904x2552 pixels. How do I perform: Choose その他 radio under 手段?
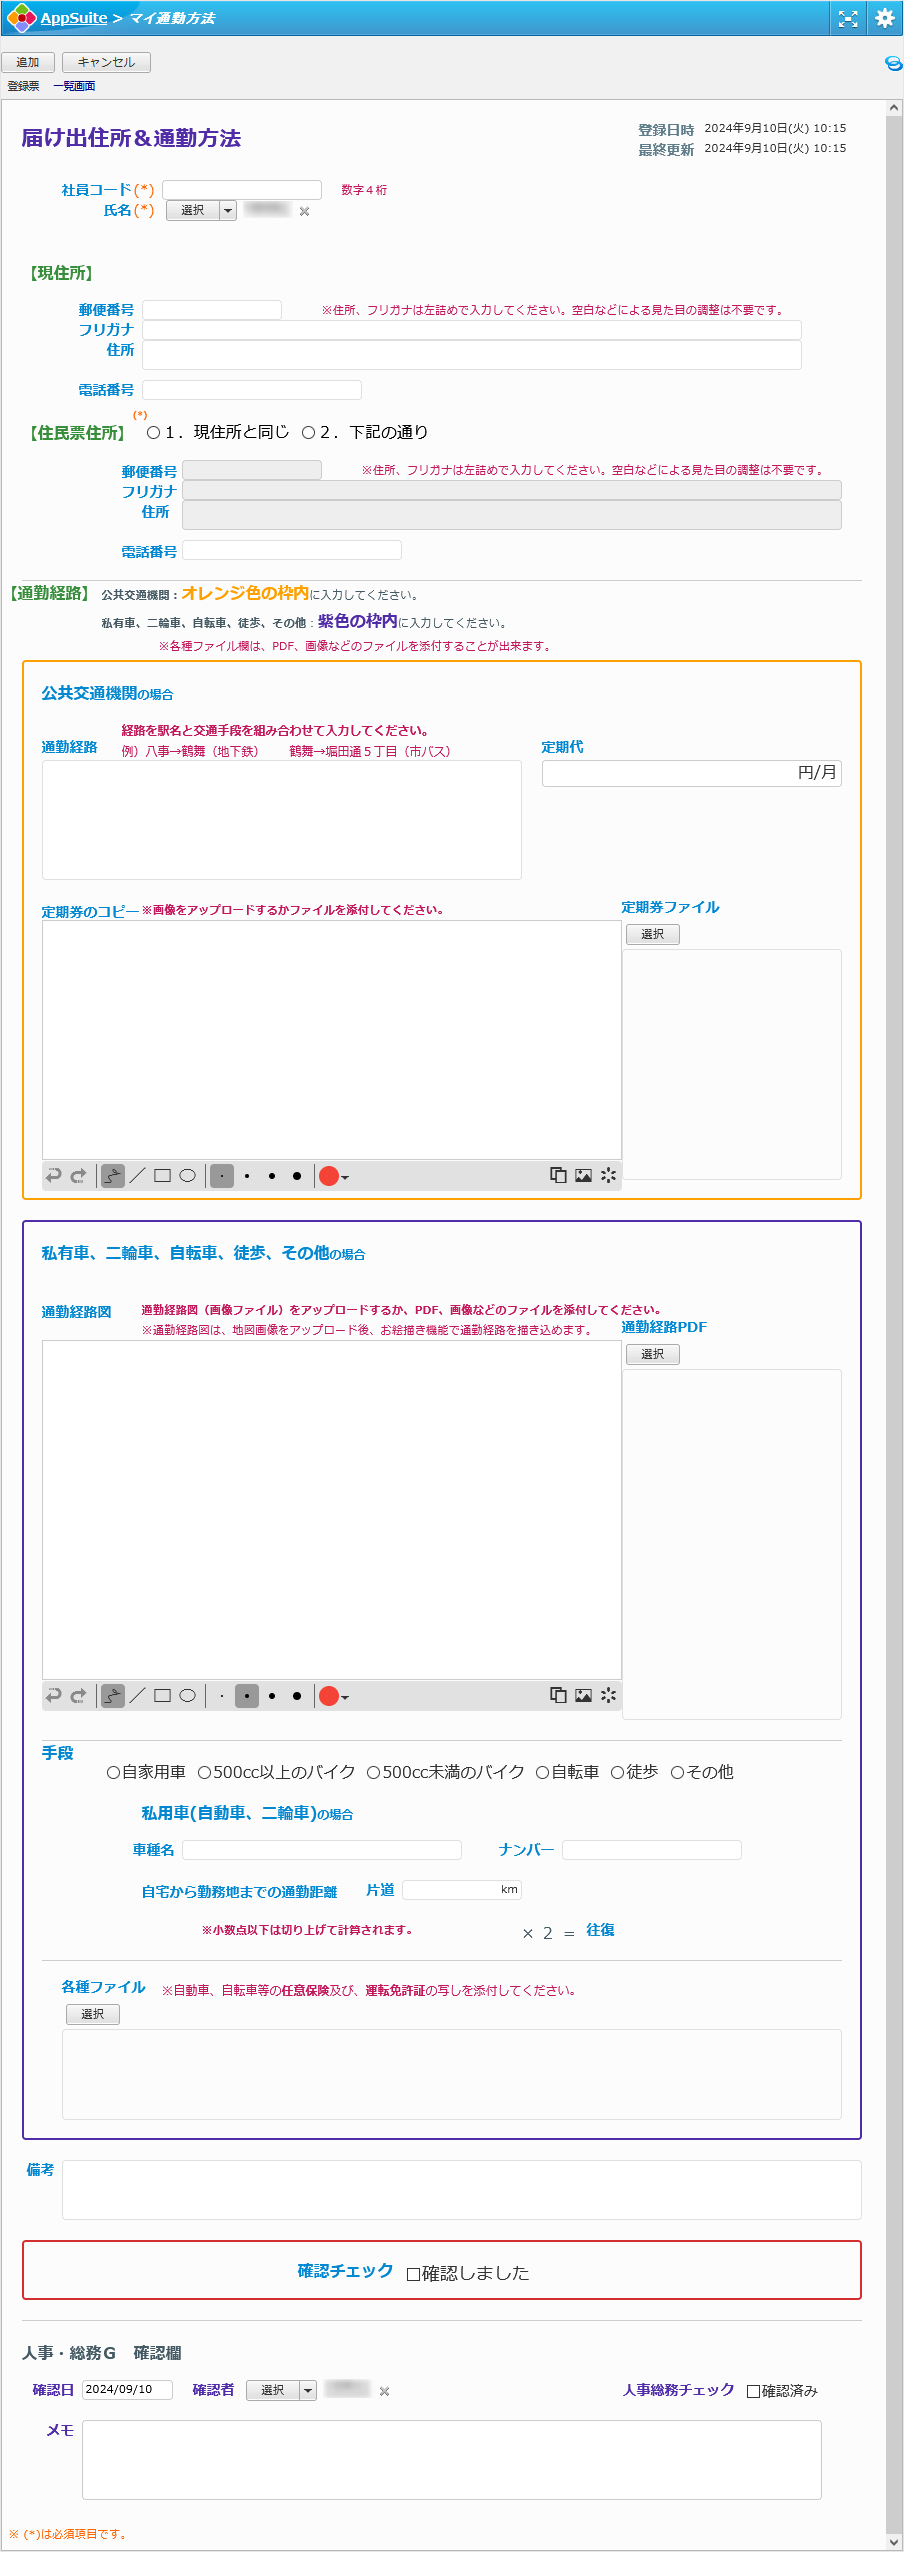tap(677, 1772)
